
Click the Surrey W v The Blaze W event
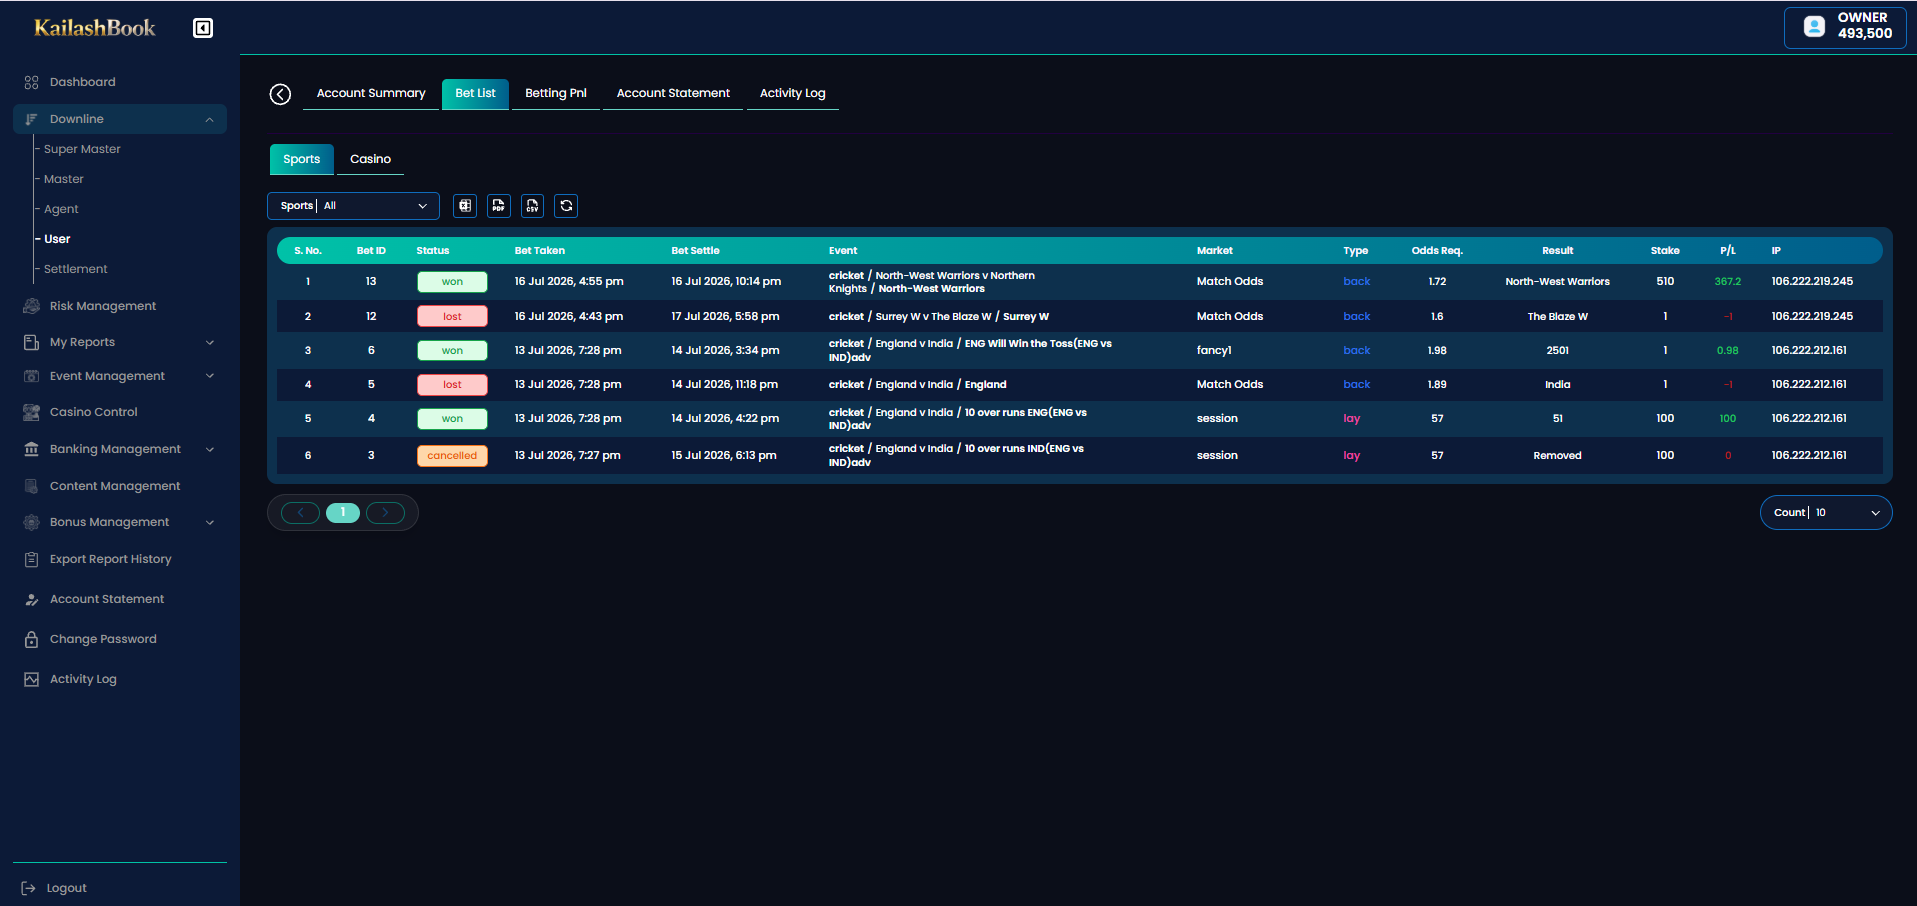click(939, 317)
